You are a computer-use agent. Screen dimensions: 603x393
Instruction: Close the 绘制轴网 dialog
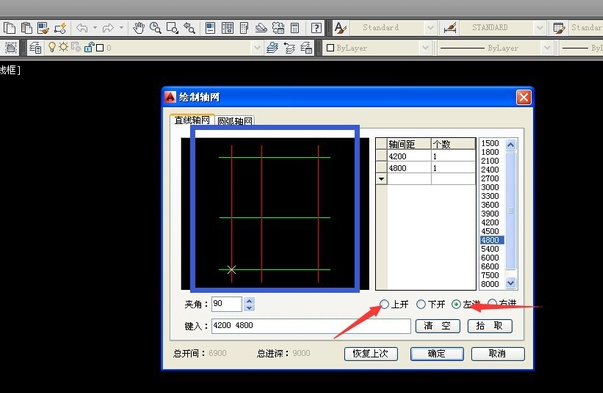click(x=523, y=97)
